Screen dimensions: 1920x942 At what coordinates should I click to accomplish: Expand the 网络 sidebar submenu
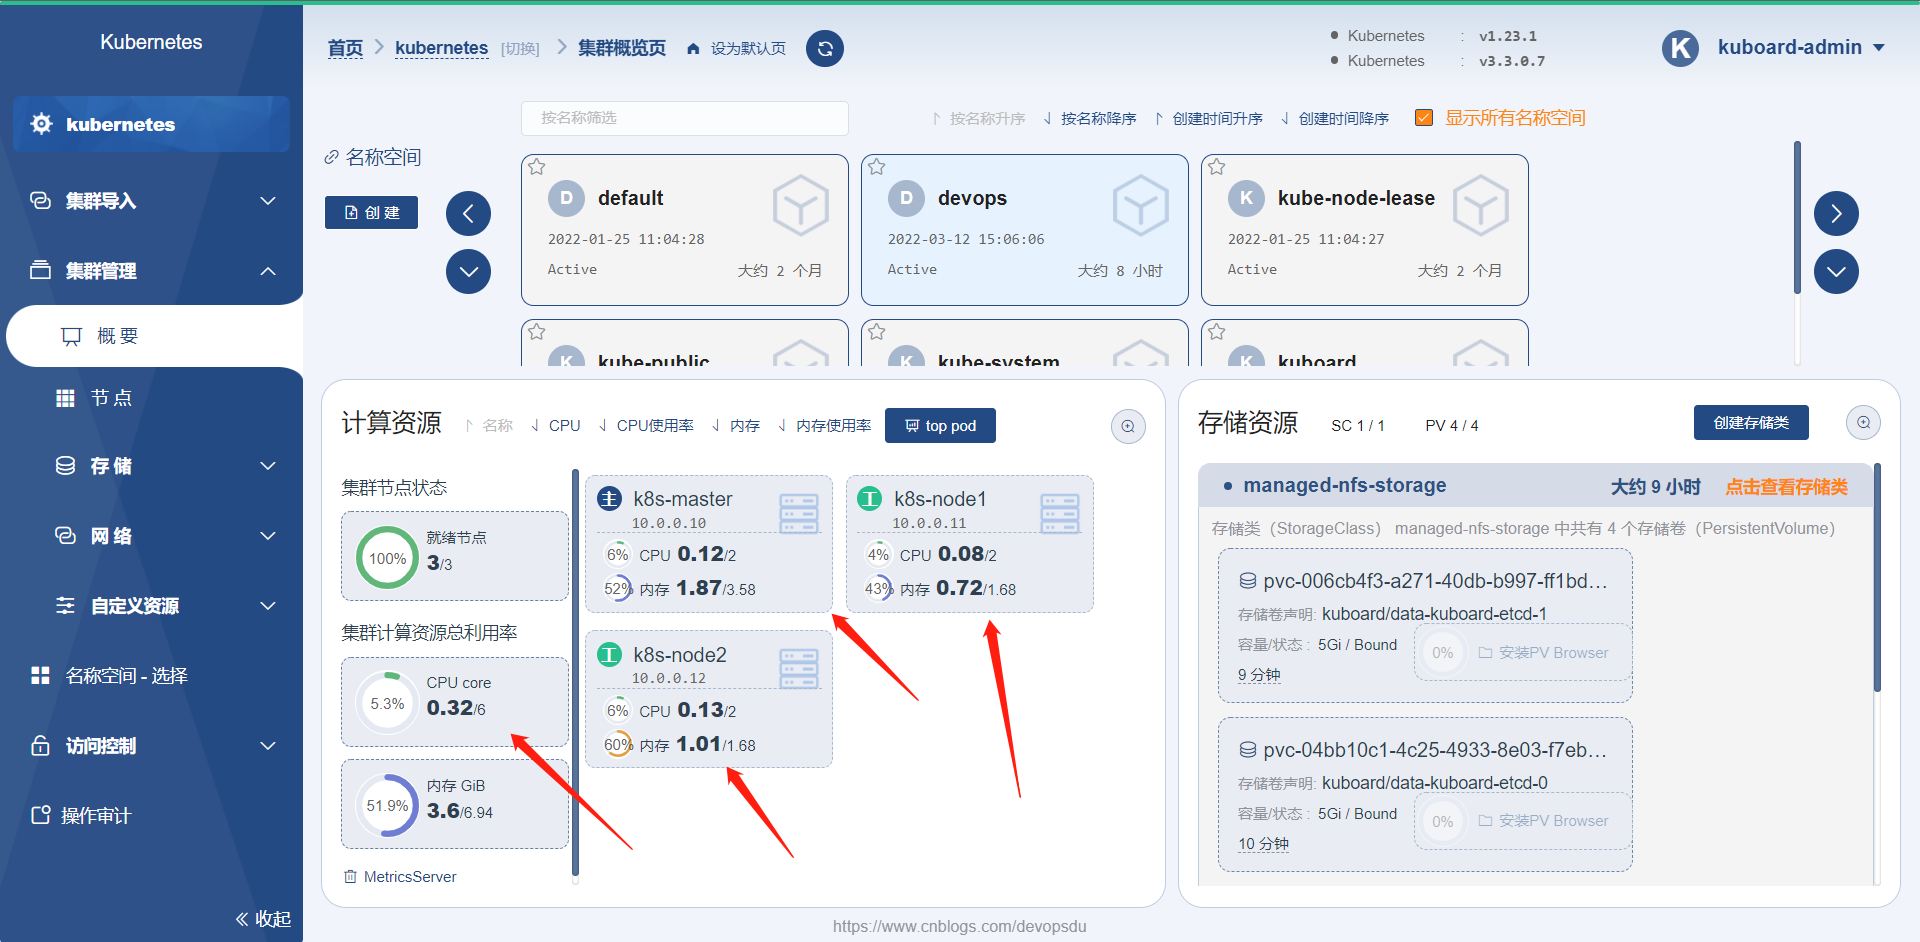coord(152,536)
